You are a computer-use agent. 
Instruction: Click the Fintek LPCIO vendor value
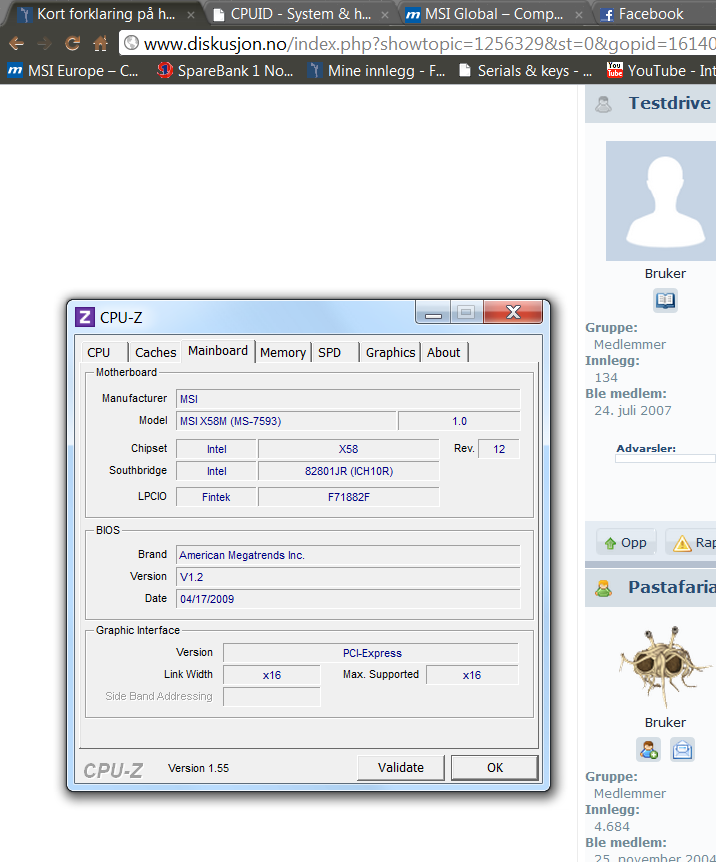216,497
